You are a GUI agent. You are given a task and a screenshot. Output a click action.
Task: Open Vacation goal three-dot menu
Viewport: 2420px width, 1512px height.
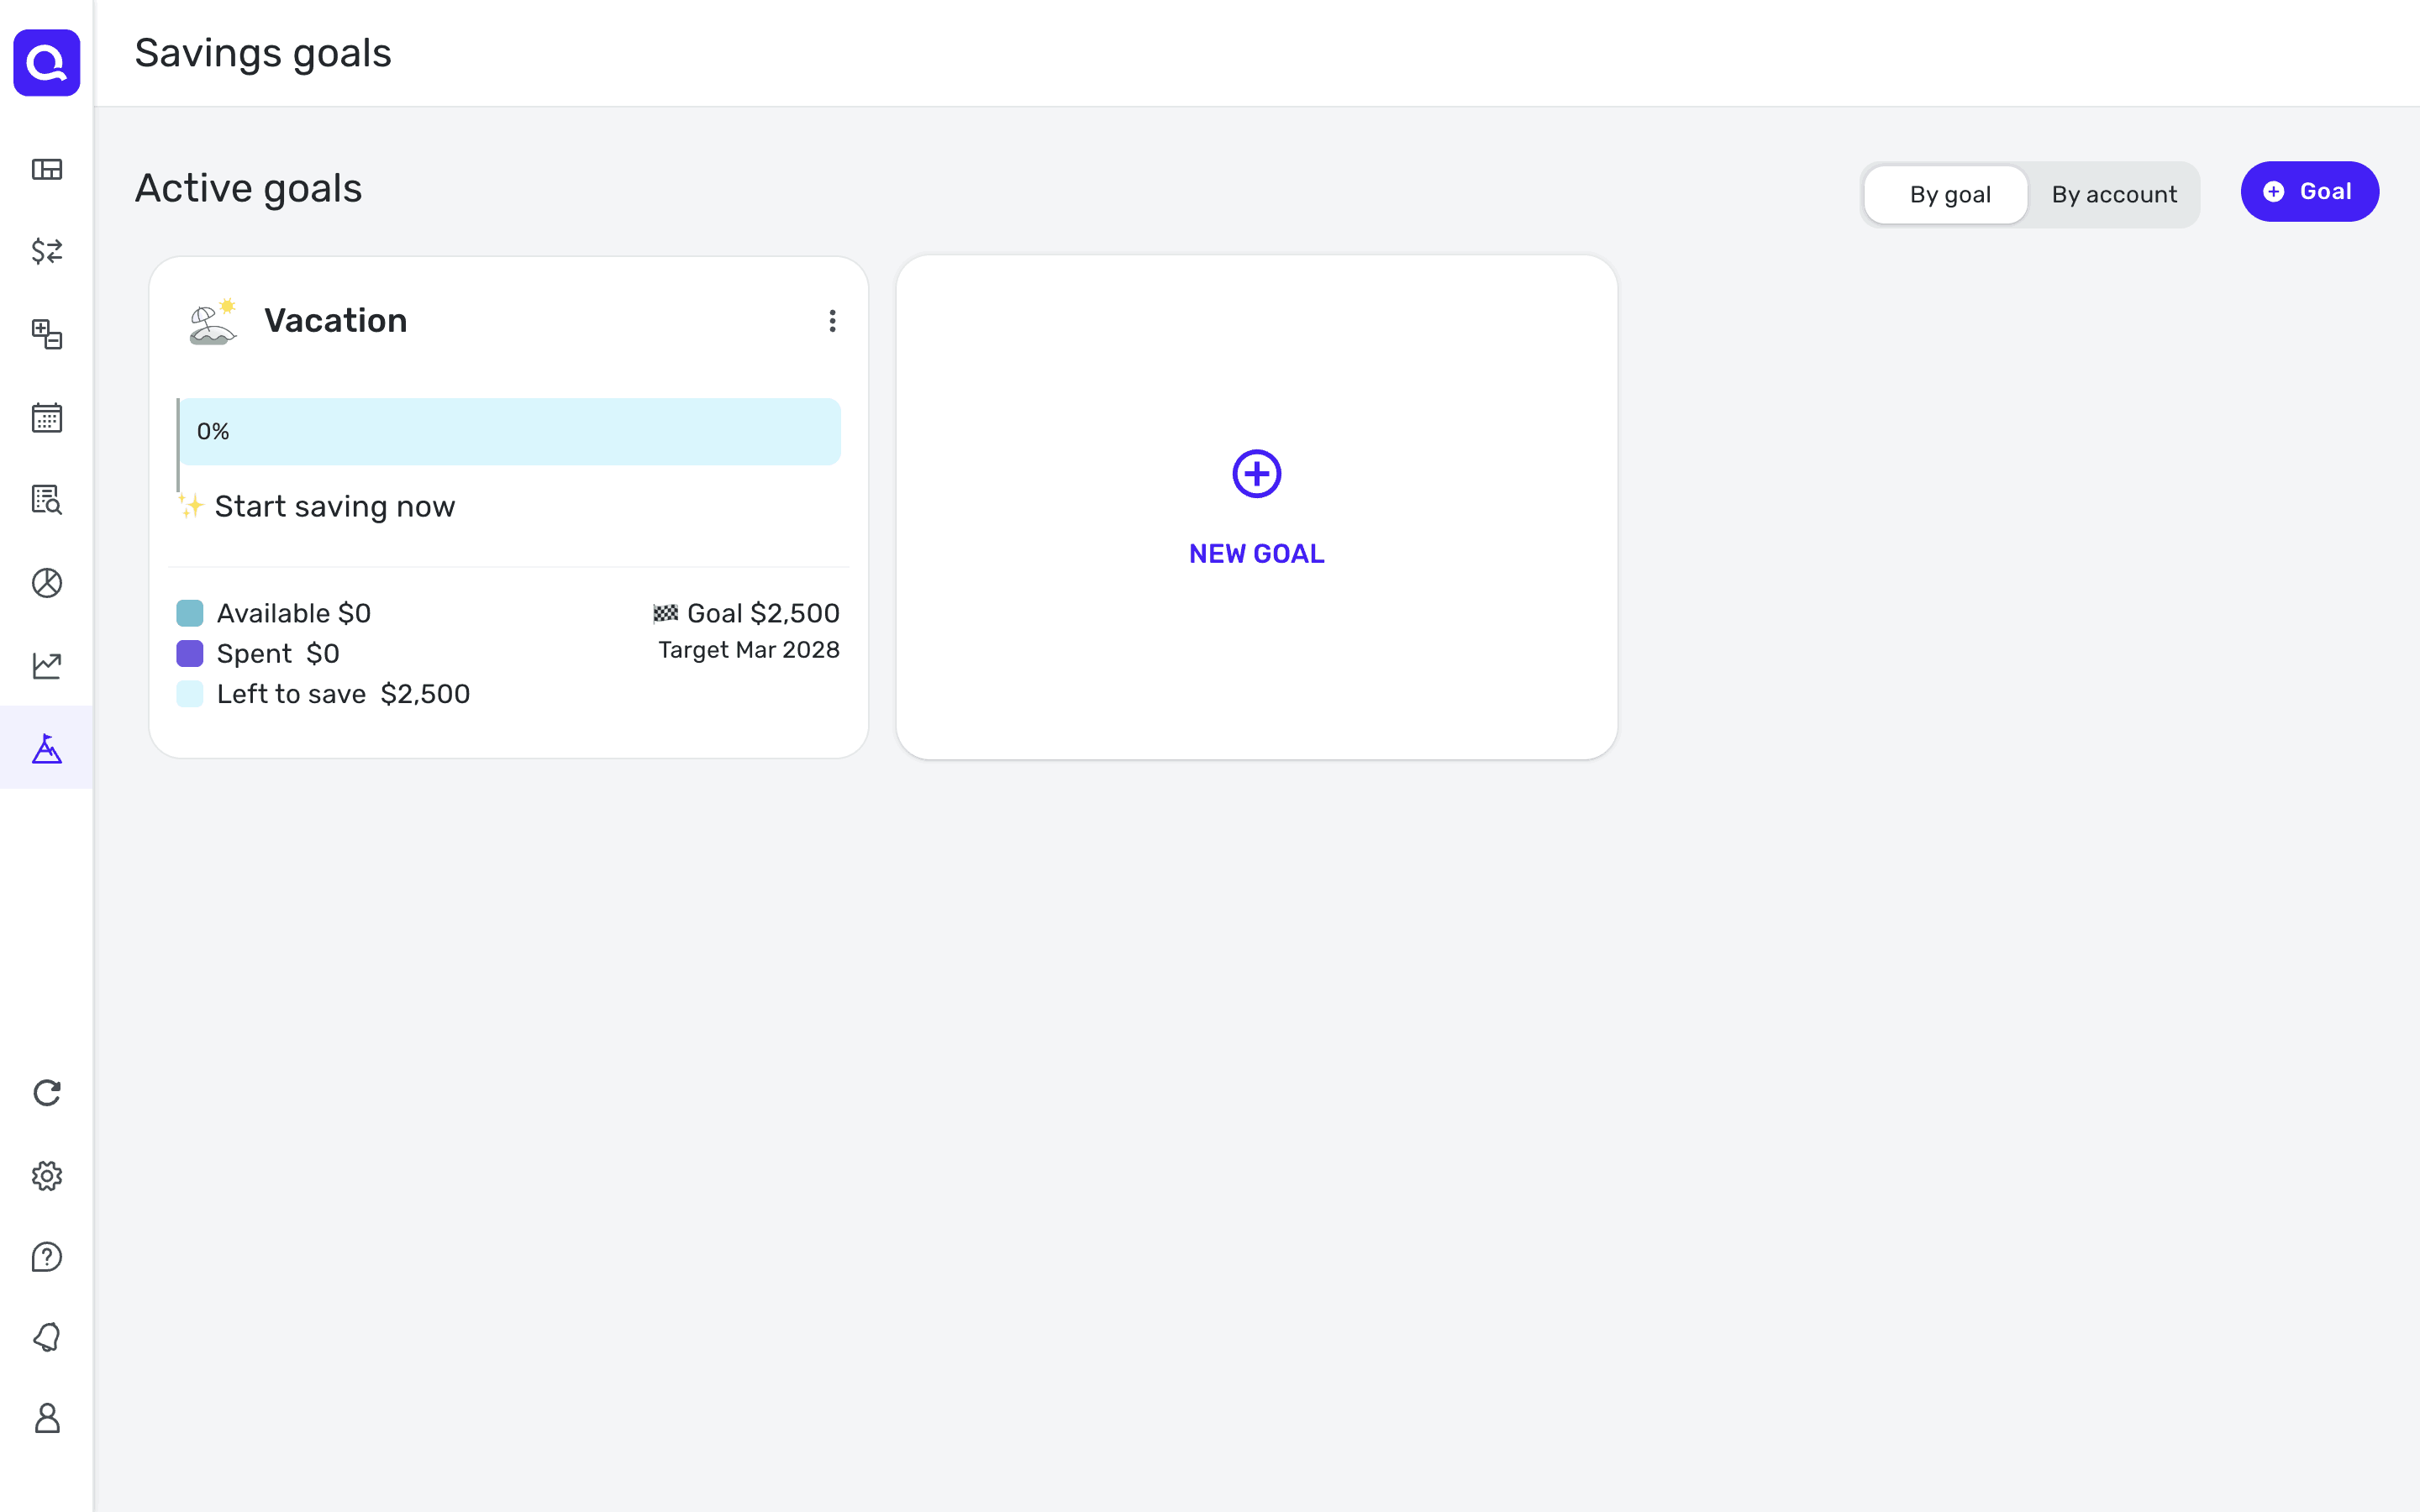(832, 321)
